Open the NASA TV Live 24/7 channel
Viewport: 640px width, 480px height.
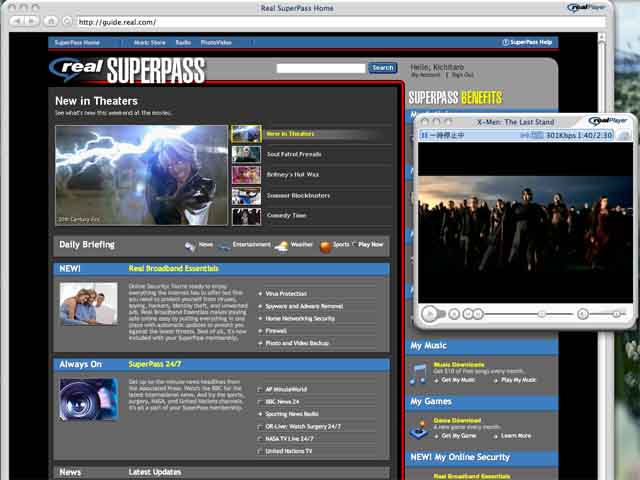tap(289, 439)
